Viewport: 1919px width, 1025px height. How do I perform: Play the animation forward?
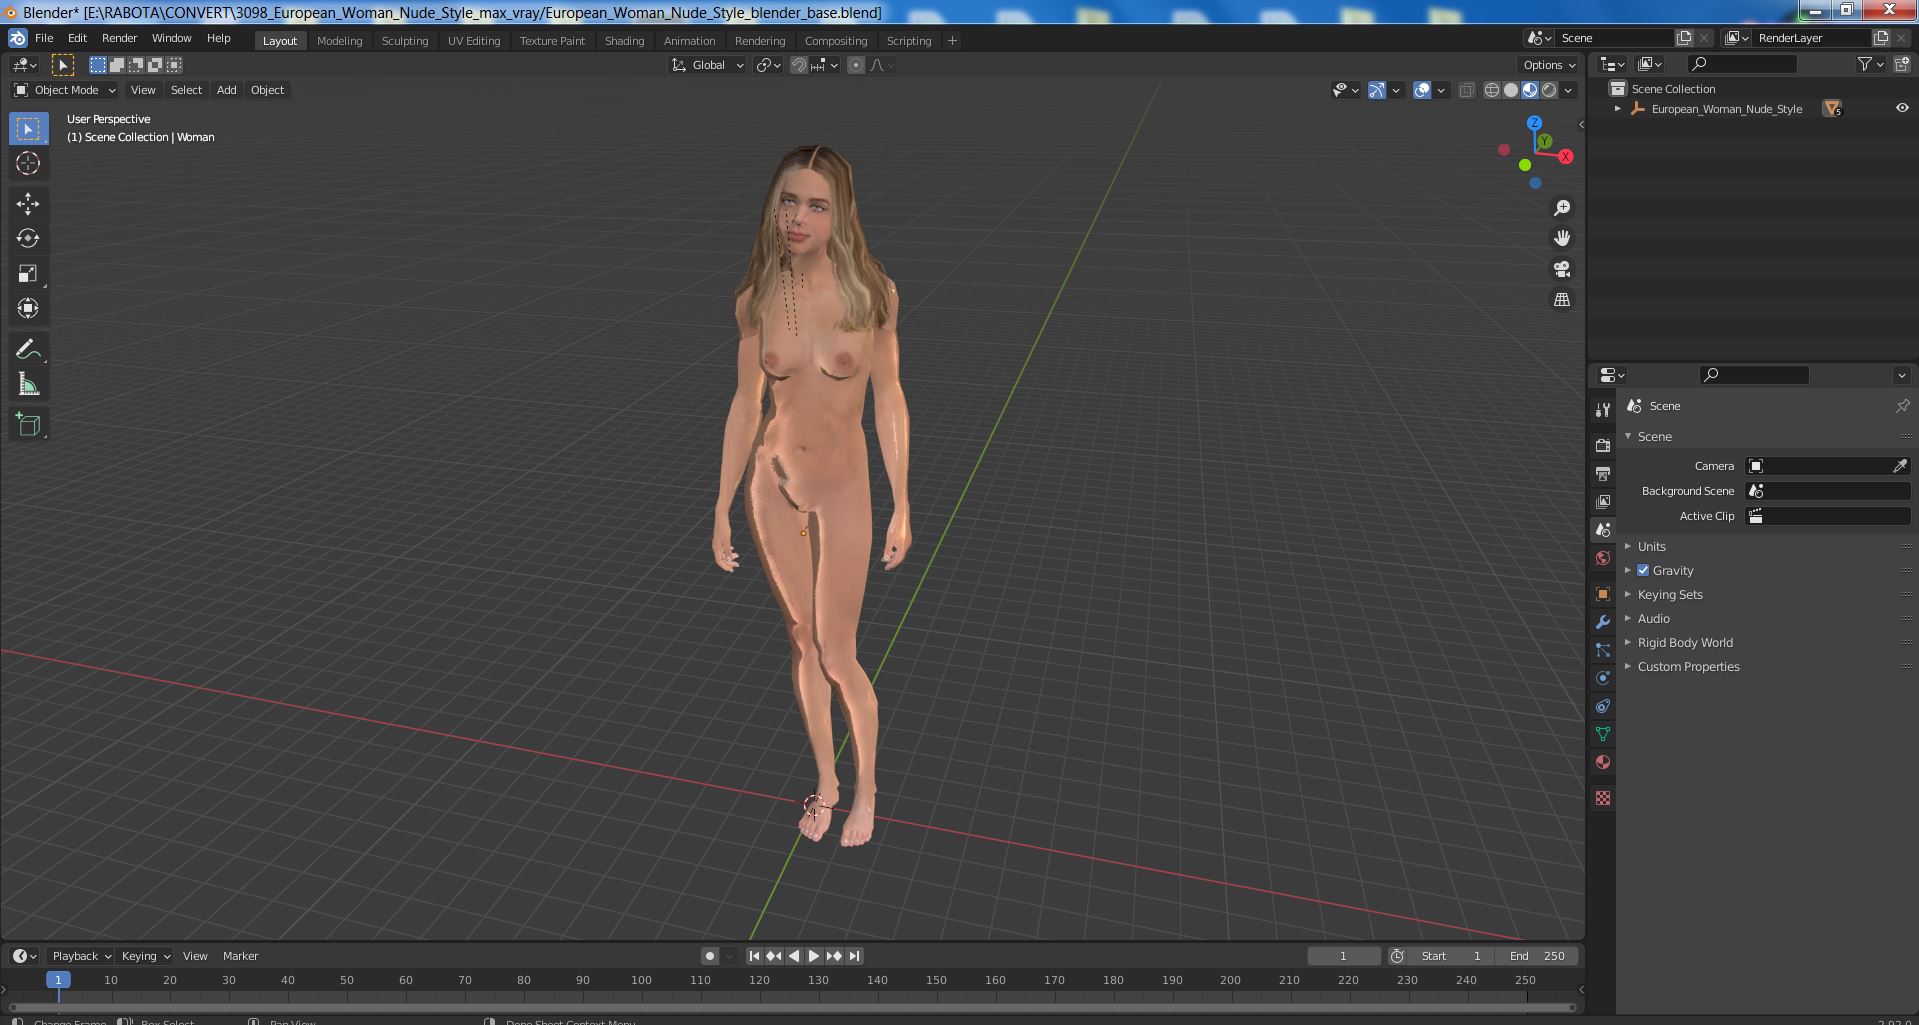tap(813, 956)
